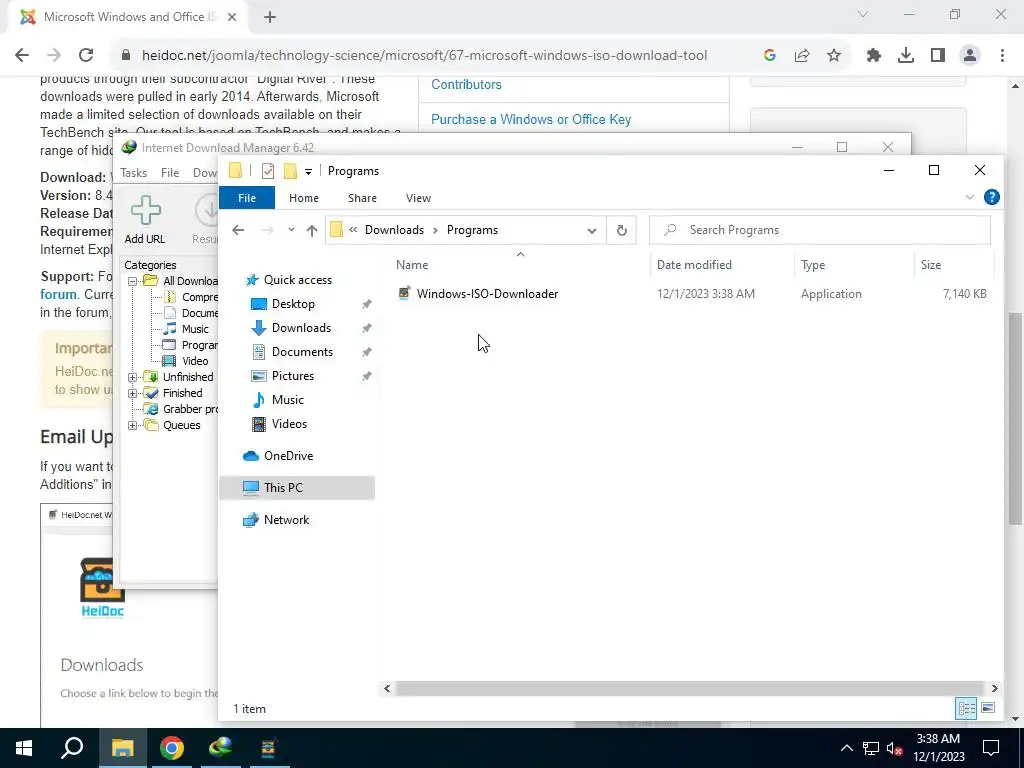Open the Home ribbon tab

click(x=304, y=198)
